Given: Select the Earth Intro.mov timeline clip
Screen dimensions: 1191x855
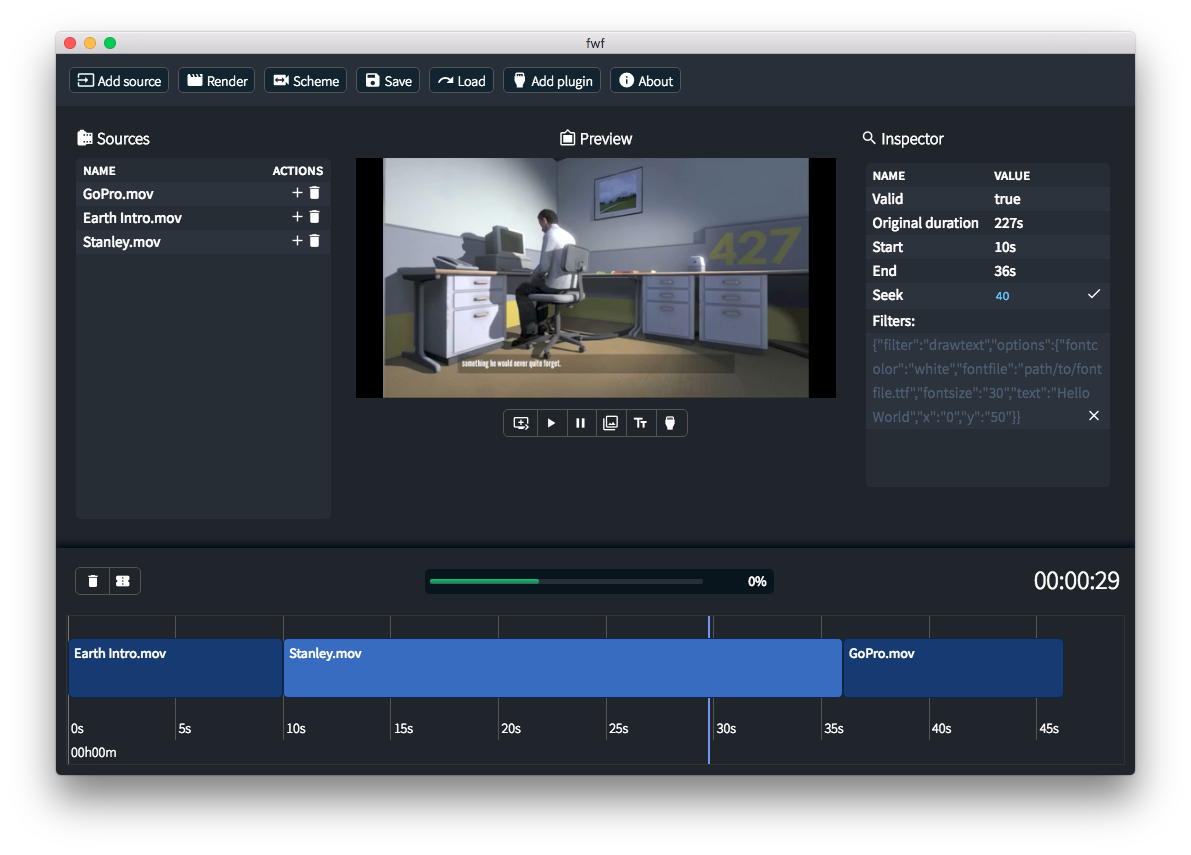Looking at the screenshot, I should tap(176, 668).
